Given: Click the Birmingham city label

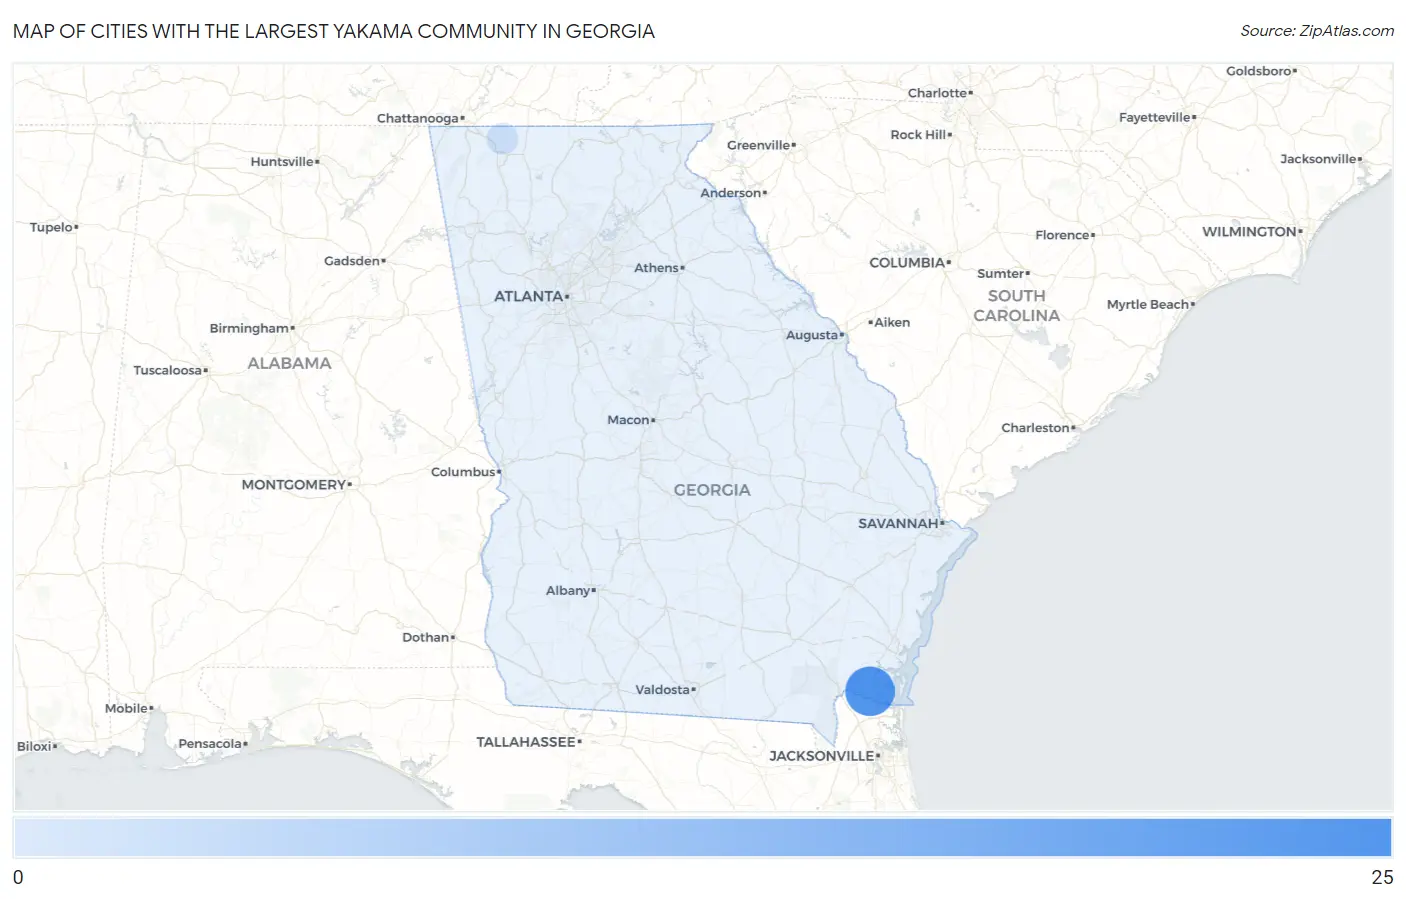Looking at the screenshot, I should tap(249, 328).
